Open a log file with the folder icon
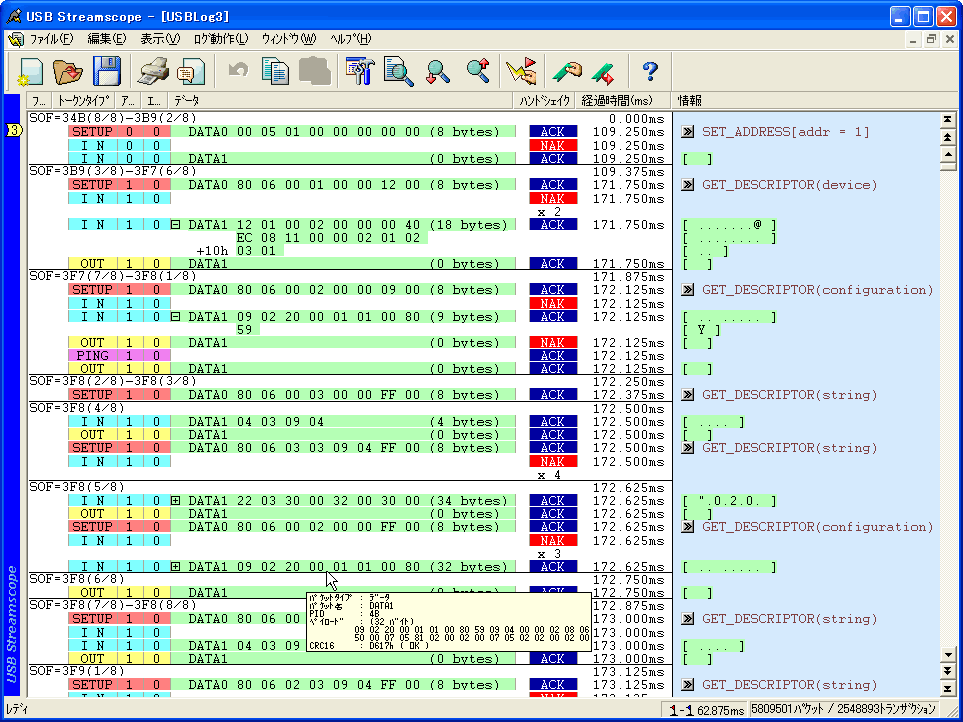963x722 pixels. (68, 71)
